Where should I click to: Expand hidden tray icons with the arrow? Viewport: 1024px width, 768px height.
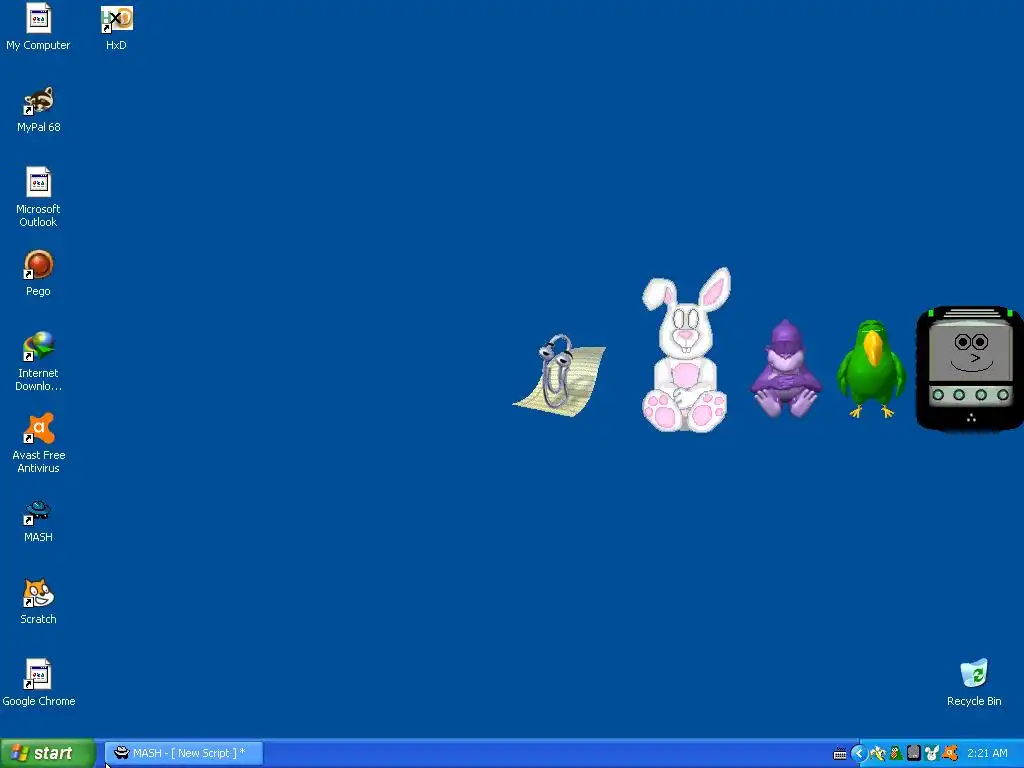[x=859, y=754]
